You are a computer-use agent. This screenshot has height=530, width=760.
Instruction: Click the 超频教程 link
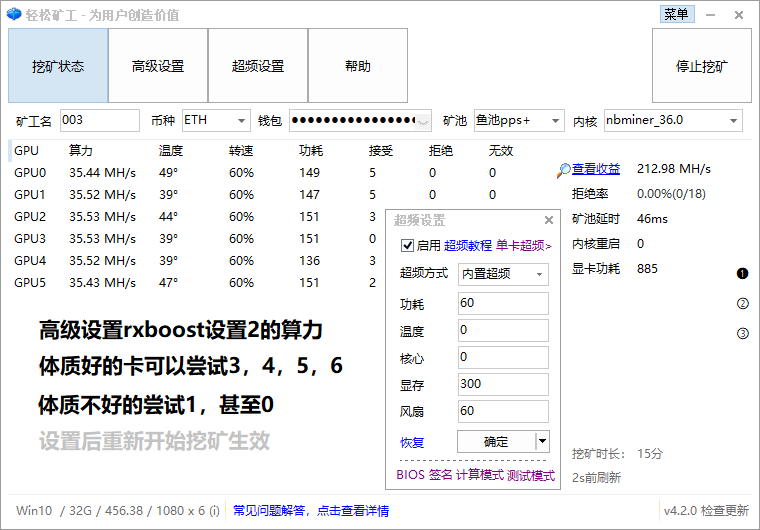pyautogui.click(x=468, y=245)
